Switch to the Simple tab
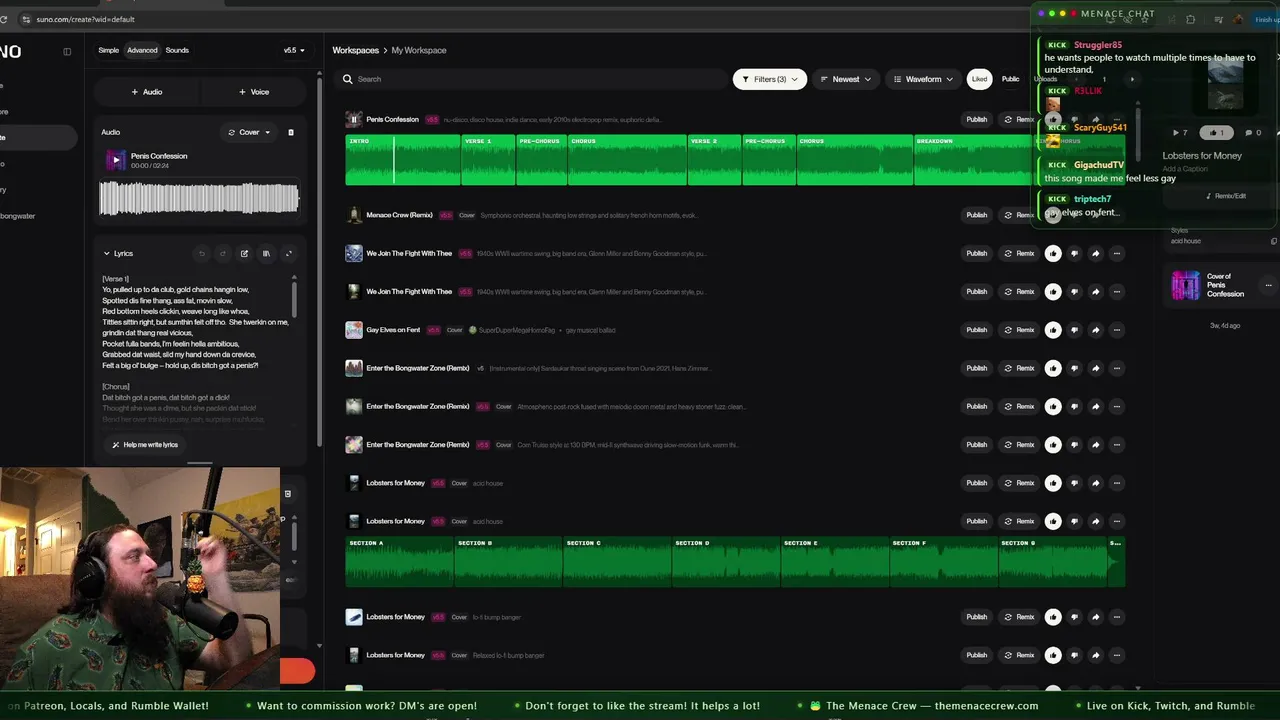Image resolution: width=1280 pixels, height=720 pixels. (108, 50)
